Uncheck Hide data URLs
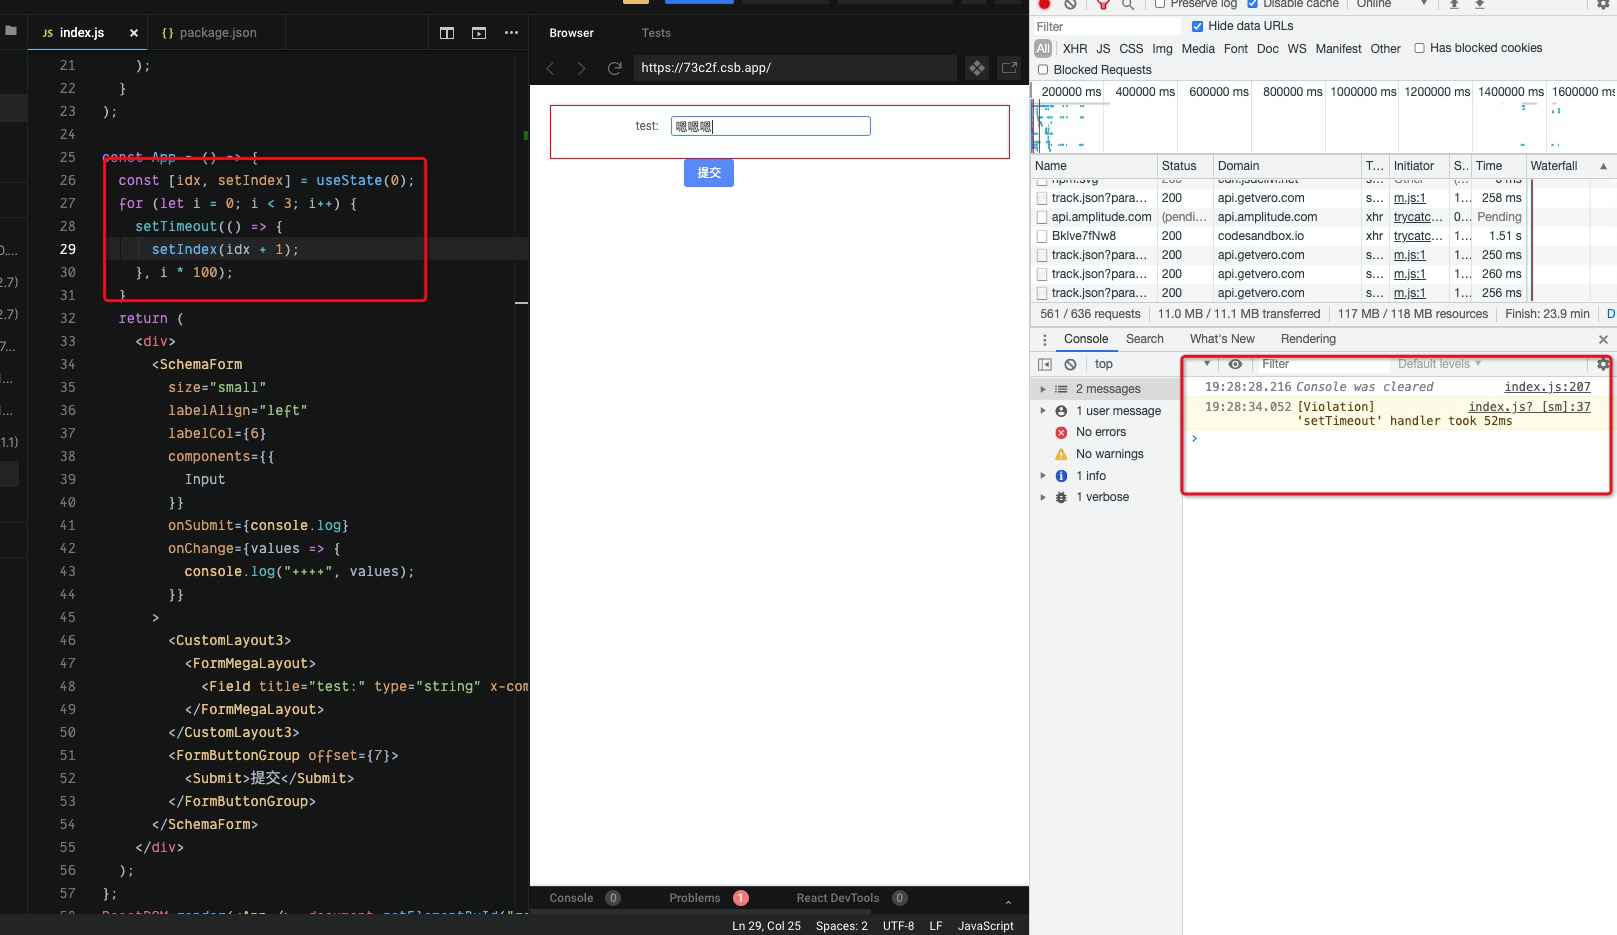The width and height of the screenshot is (1617, 935). 1197,26
